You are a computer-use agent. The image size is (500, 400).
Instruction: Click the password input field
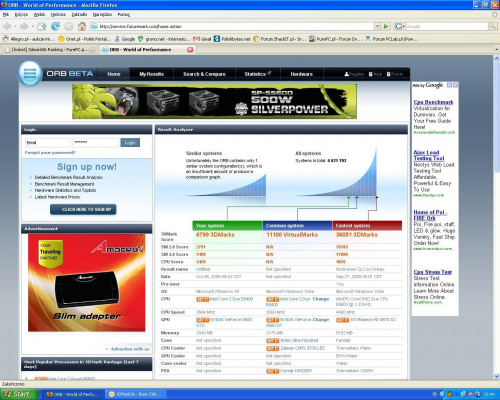pos(95,143)
